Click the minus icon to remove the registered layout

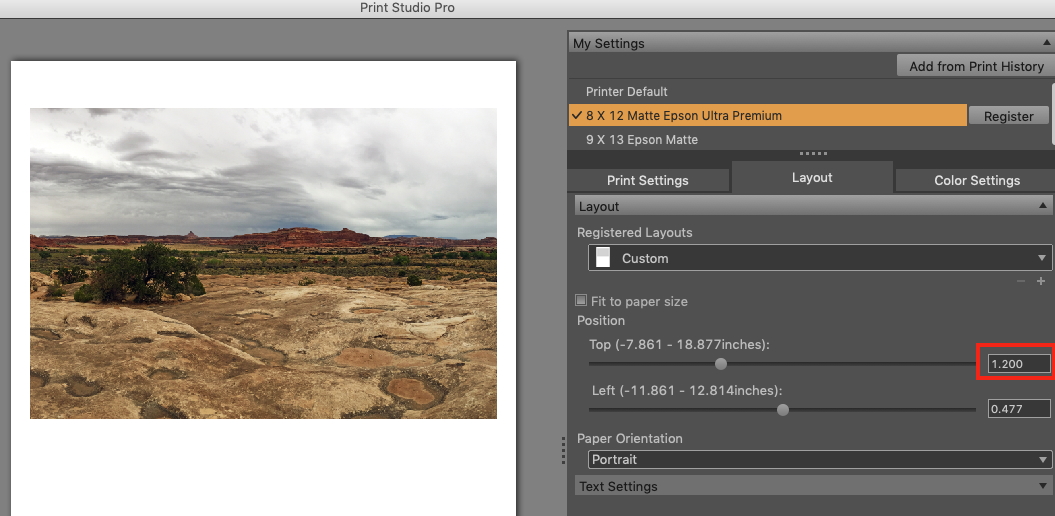1021,282
